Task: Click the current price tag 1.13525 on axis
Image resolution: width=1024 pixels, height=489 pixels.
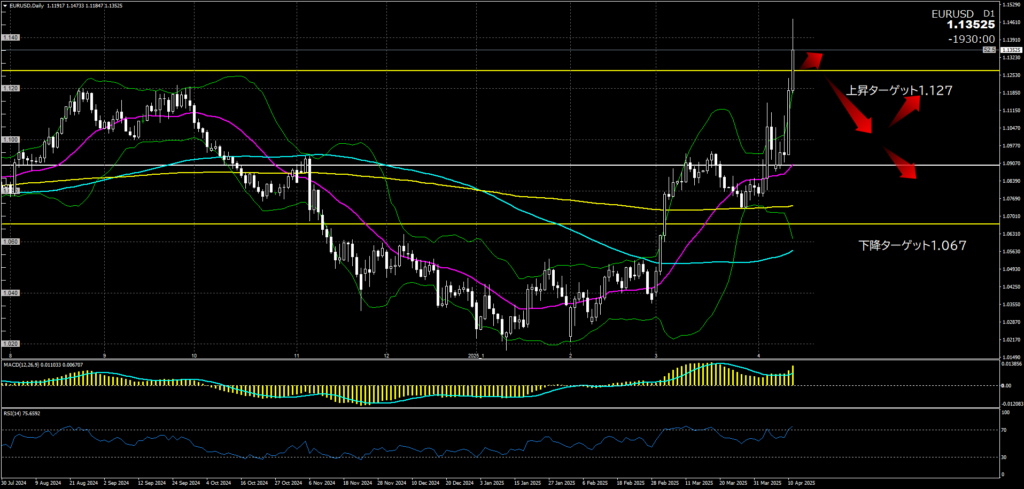Action: pyautogui.click(x=1009, y=49)
